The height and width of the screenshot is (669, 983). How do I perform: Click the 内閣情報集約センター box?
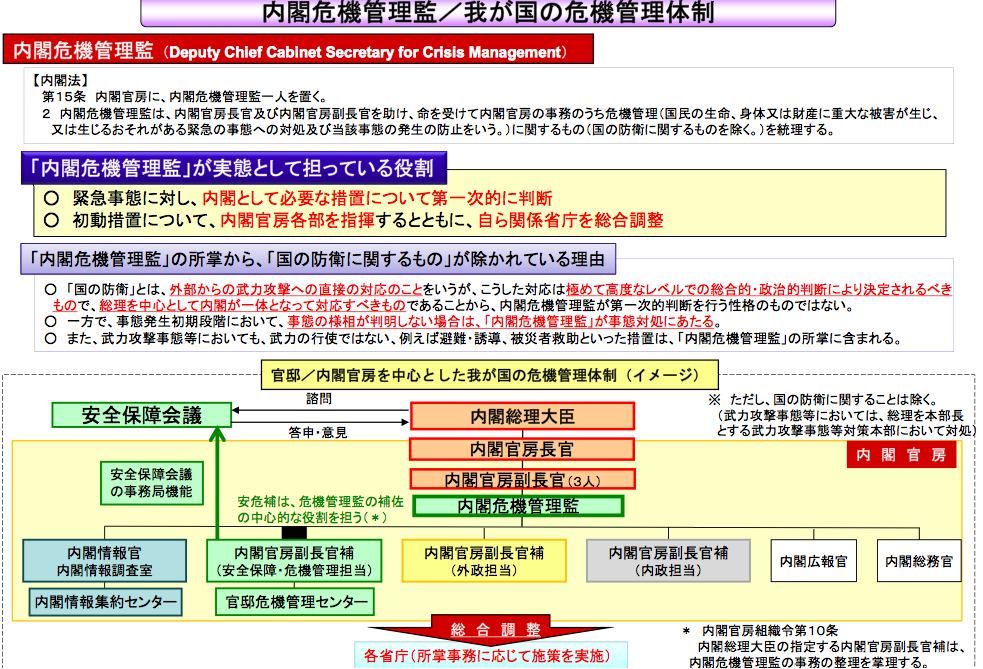pos(107,602)
